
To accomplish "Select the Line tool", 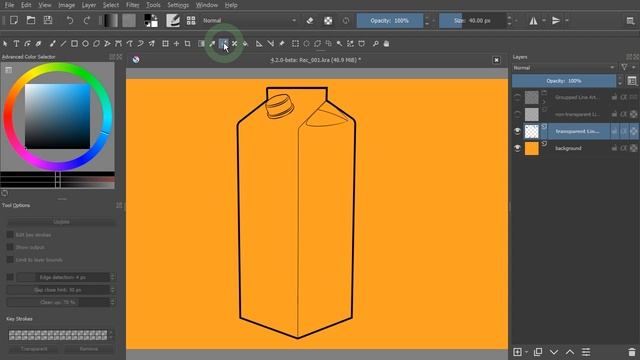I will (x=63, y=44).
